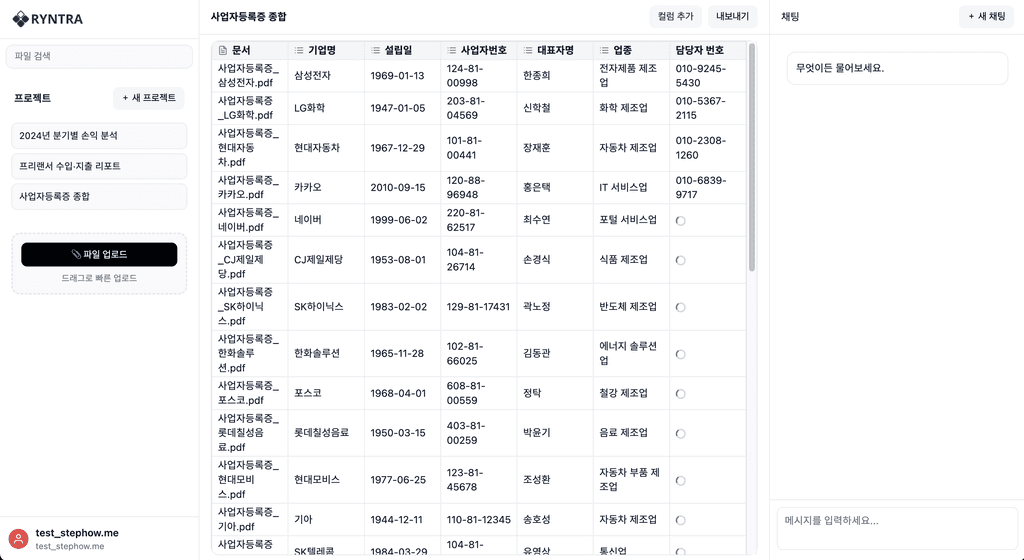Click the loading spinner in CJ제일제당 row
Screen dimensions: 1024x560
(x=680, y=260)
